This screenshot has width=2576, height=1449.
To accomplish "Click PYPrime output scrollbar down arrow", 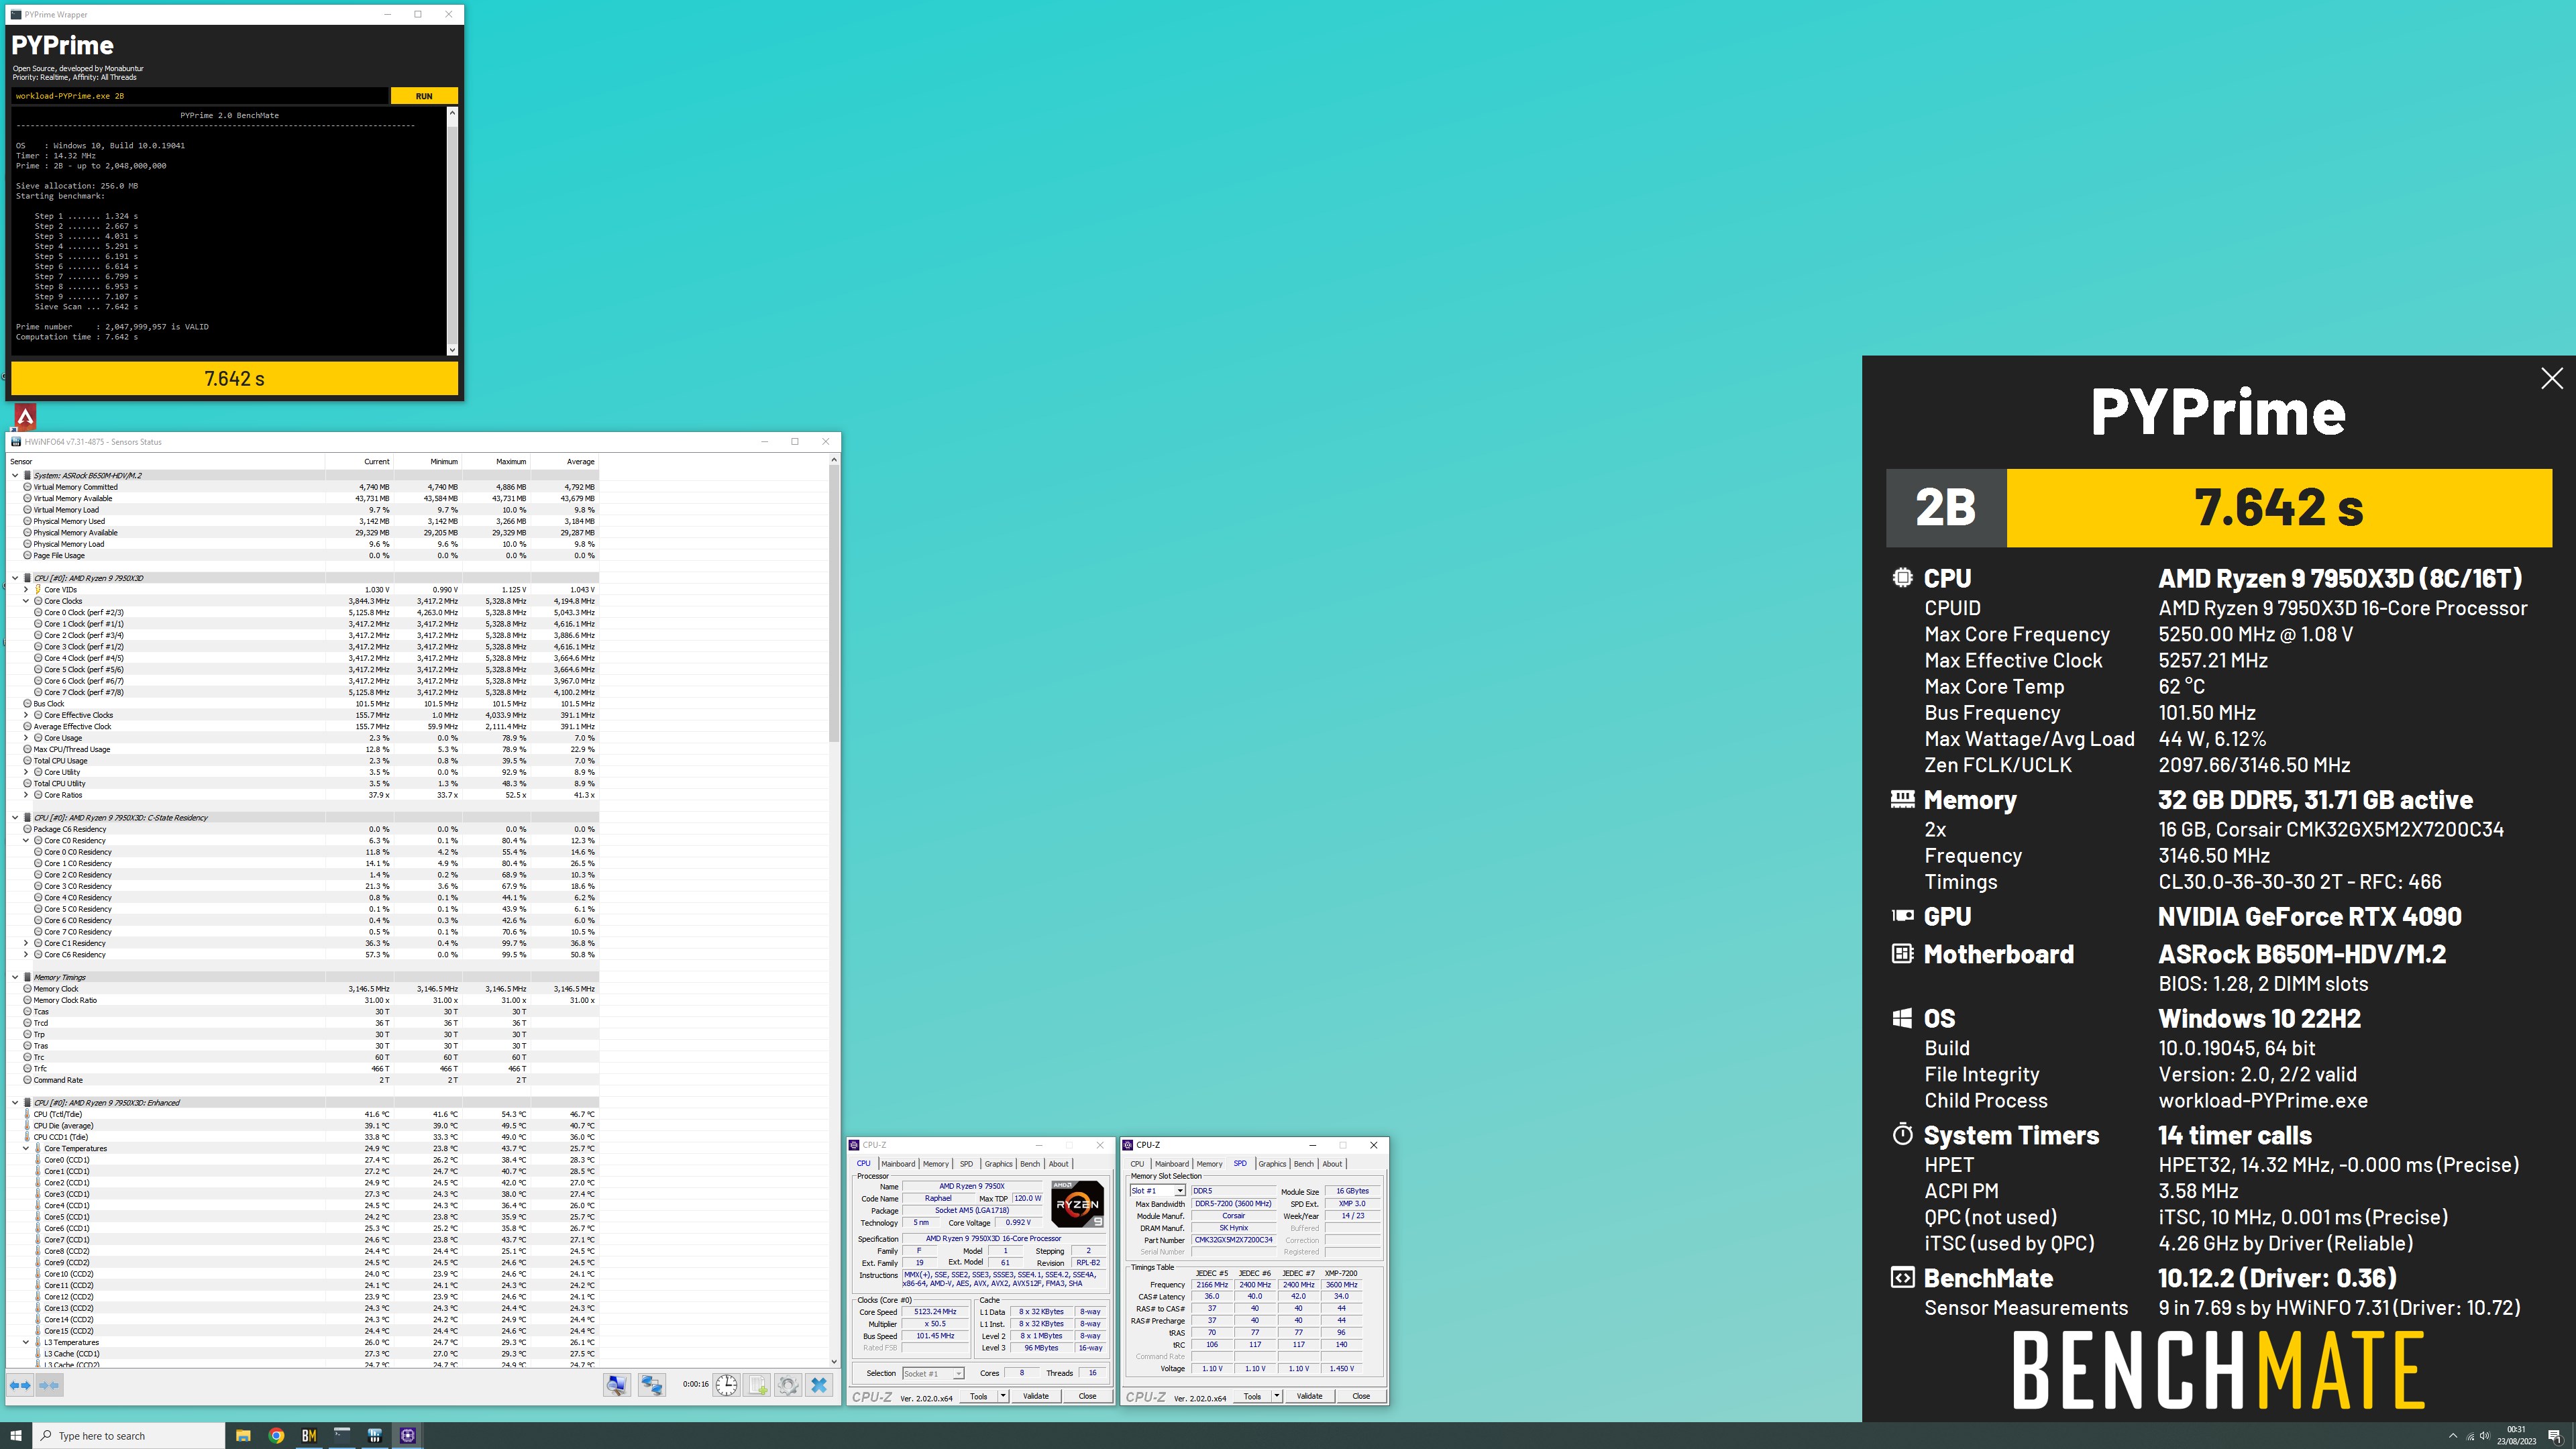I will (452, 350).
